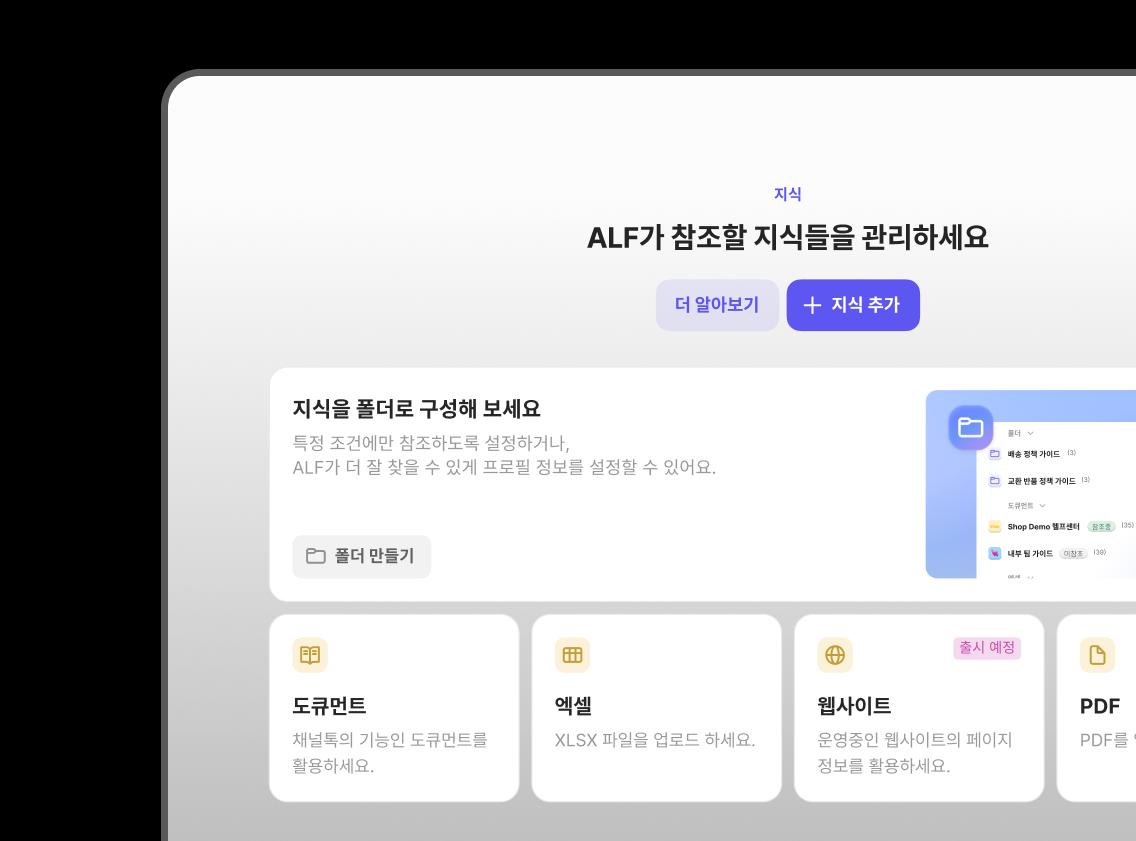Click the 폴더 만들기 button
1136x841 pixels.
tap(361, 556)
